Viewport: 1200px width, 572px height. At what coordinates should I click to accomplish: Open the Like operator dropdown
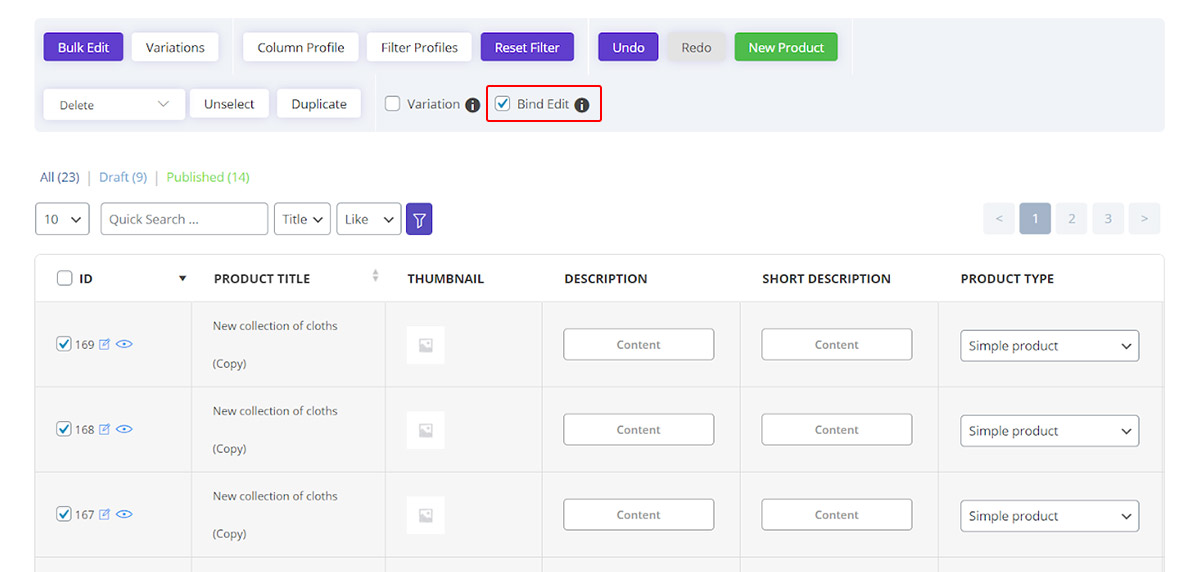[369, 219]
